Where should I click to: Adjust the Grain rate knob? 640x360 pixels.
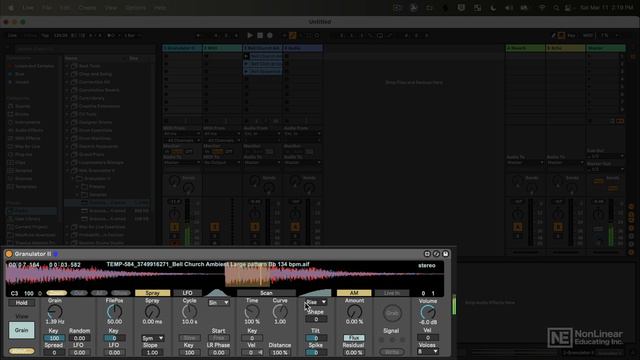point(55,311)
